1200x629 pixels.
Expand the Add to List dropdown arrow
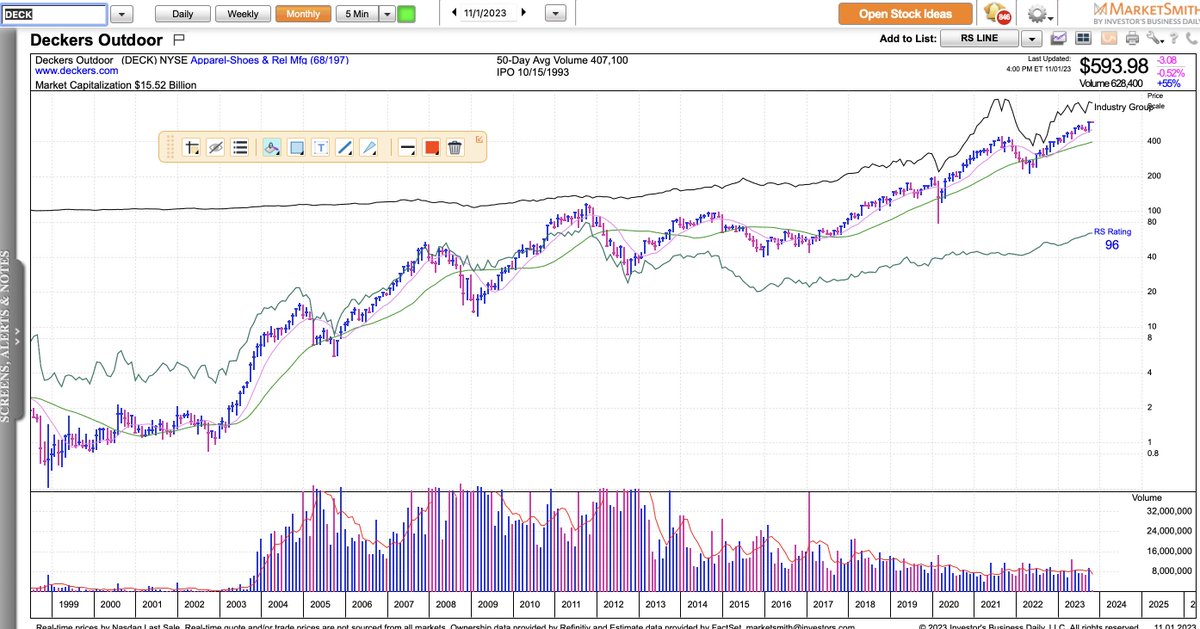[x=1032, y=39]
